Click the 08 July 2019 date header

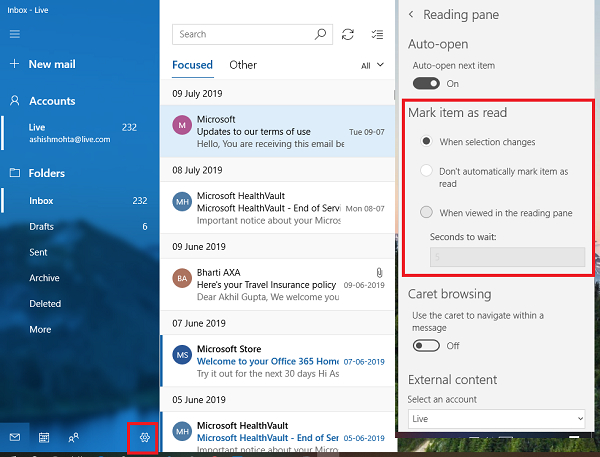[x=197, y=170]
